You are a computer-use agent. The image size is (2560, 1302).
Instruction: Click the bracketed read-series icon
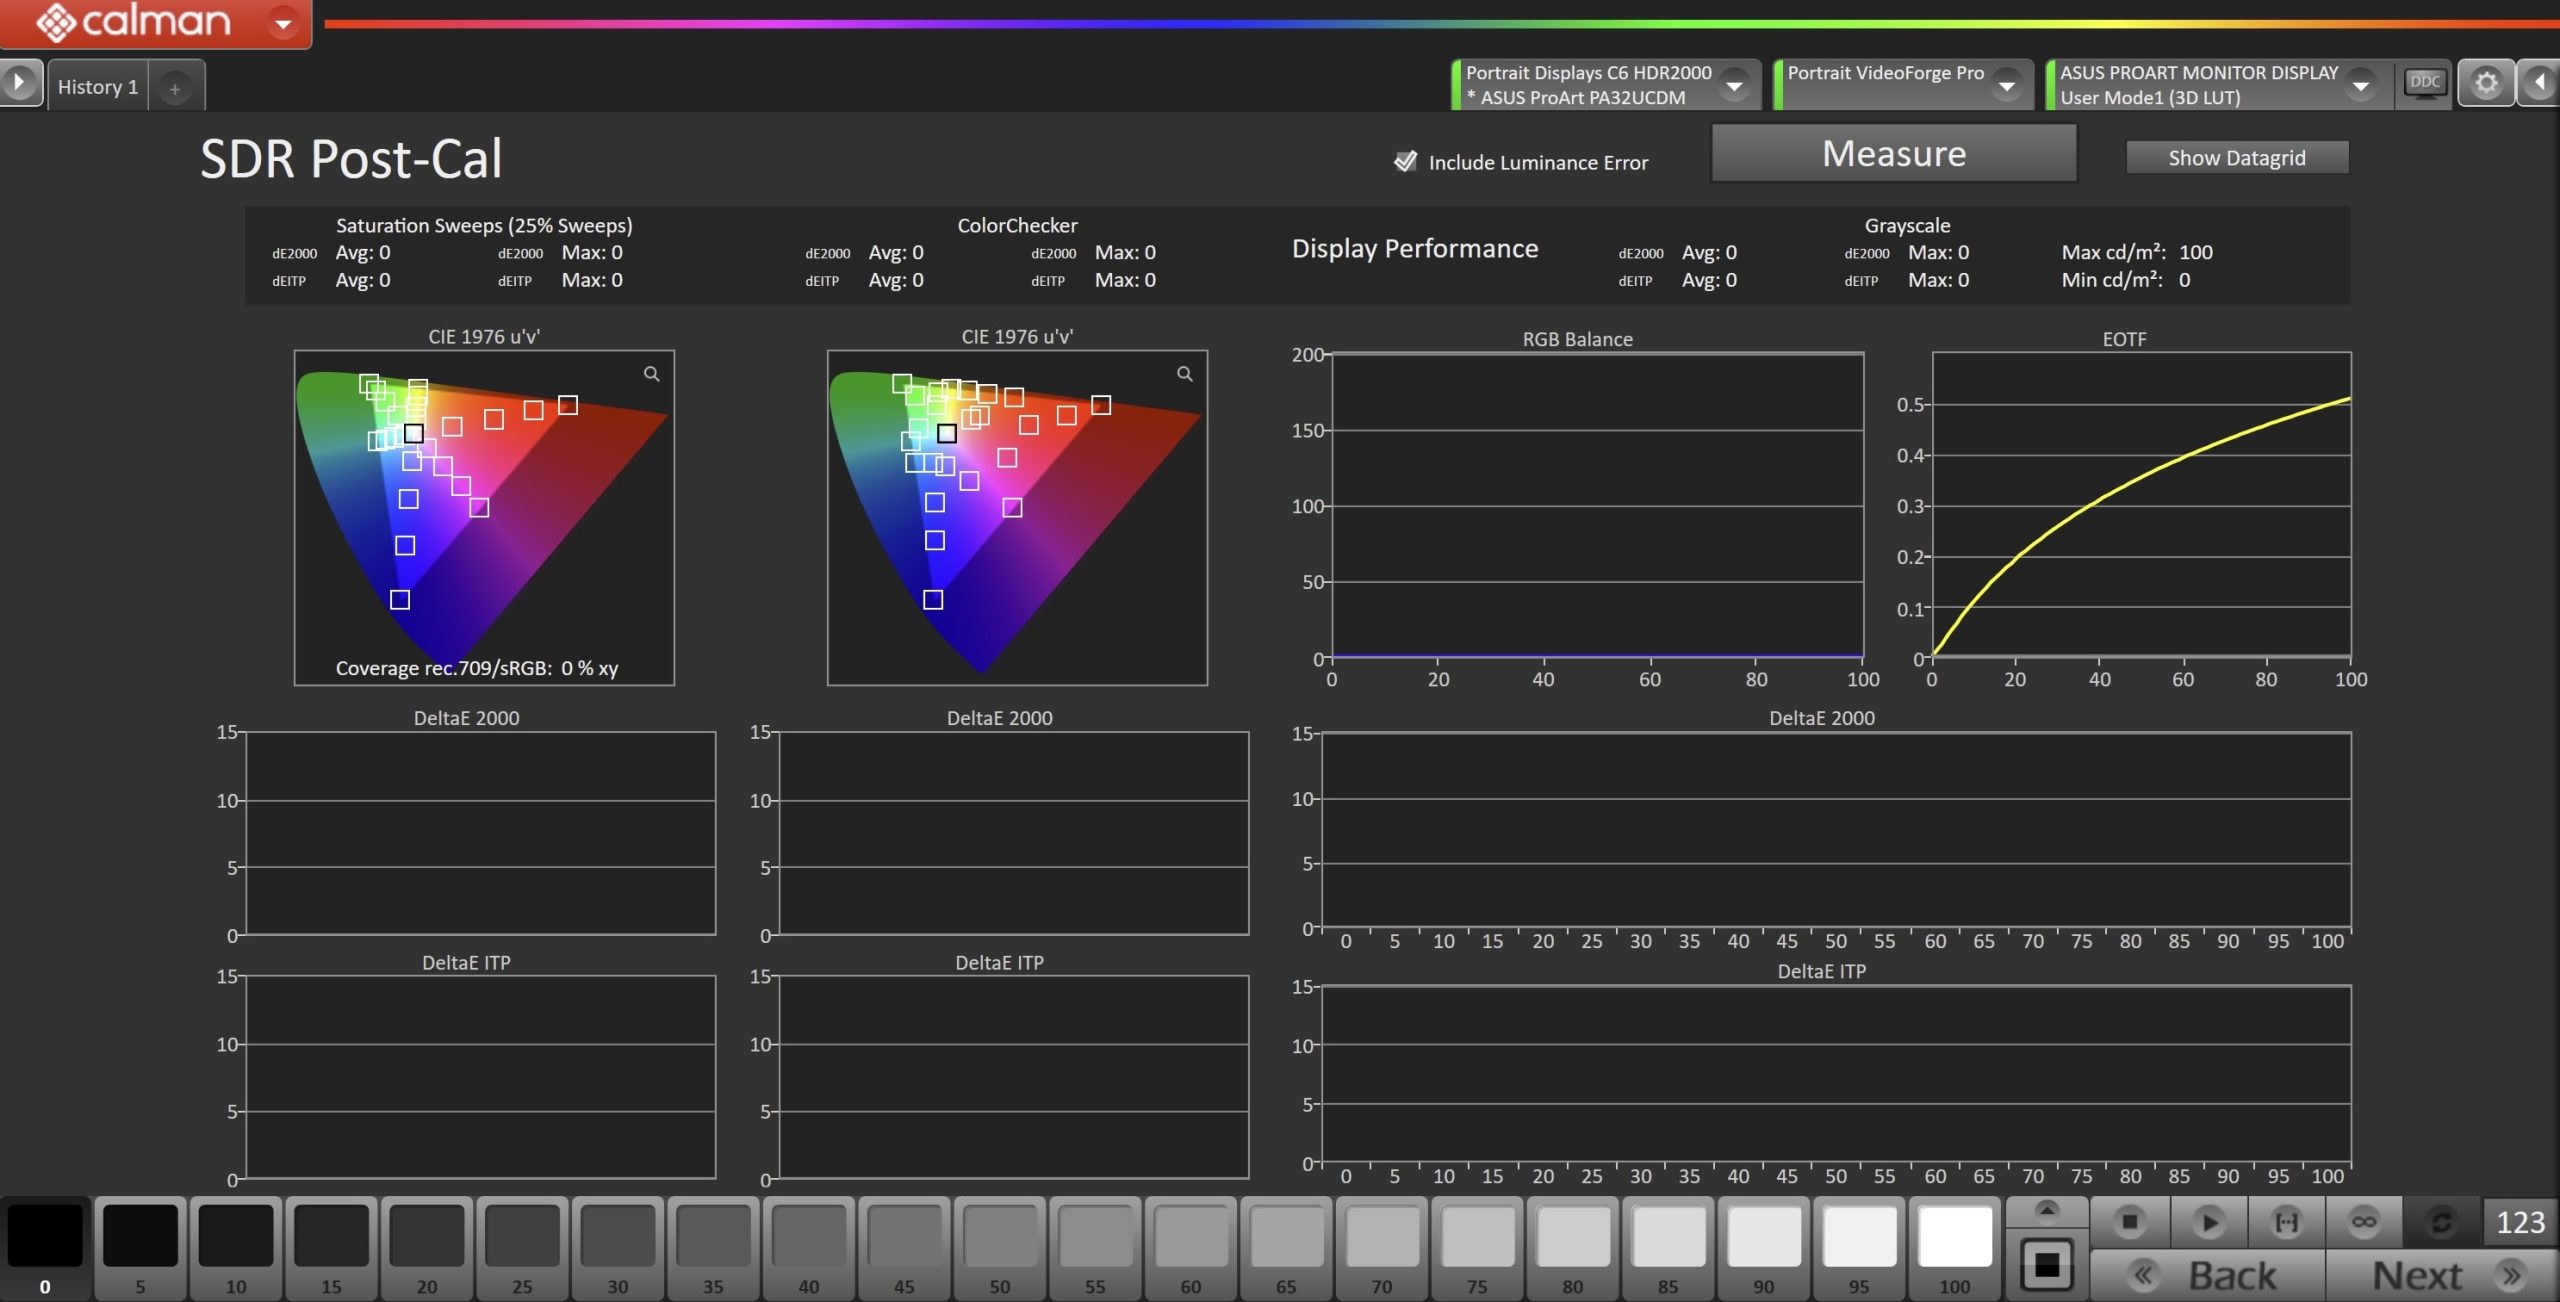coord(2286,1222)
